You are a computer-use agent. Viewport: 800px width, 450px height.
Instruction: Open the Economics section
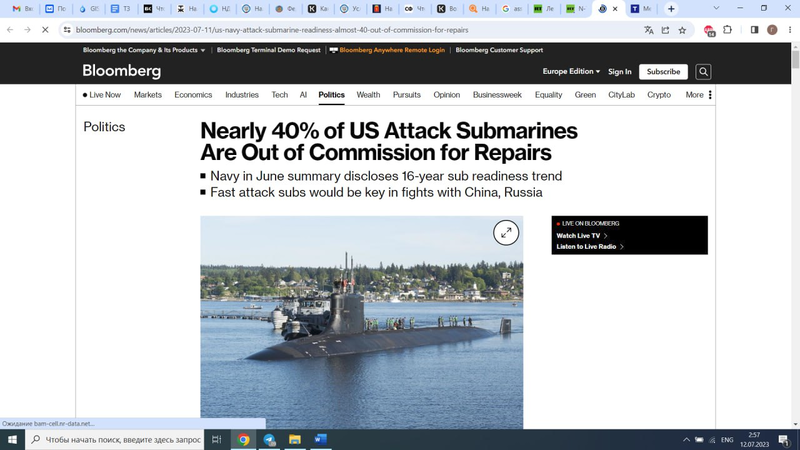pyautogui.click(x=193, y=95)
